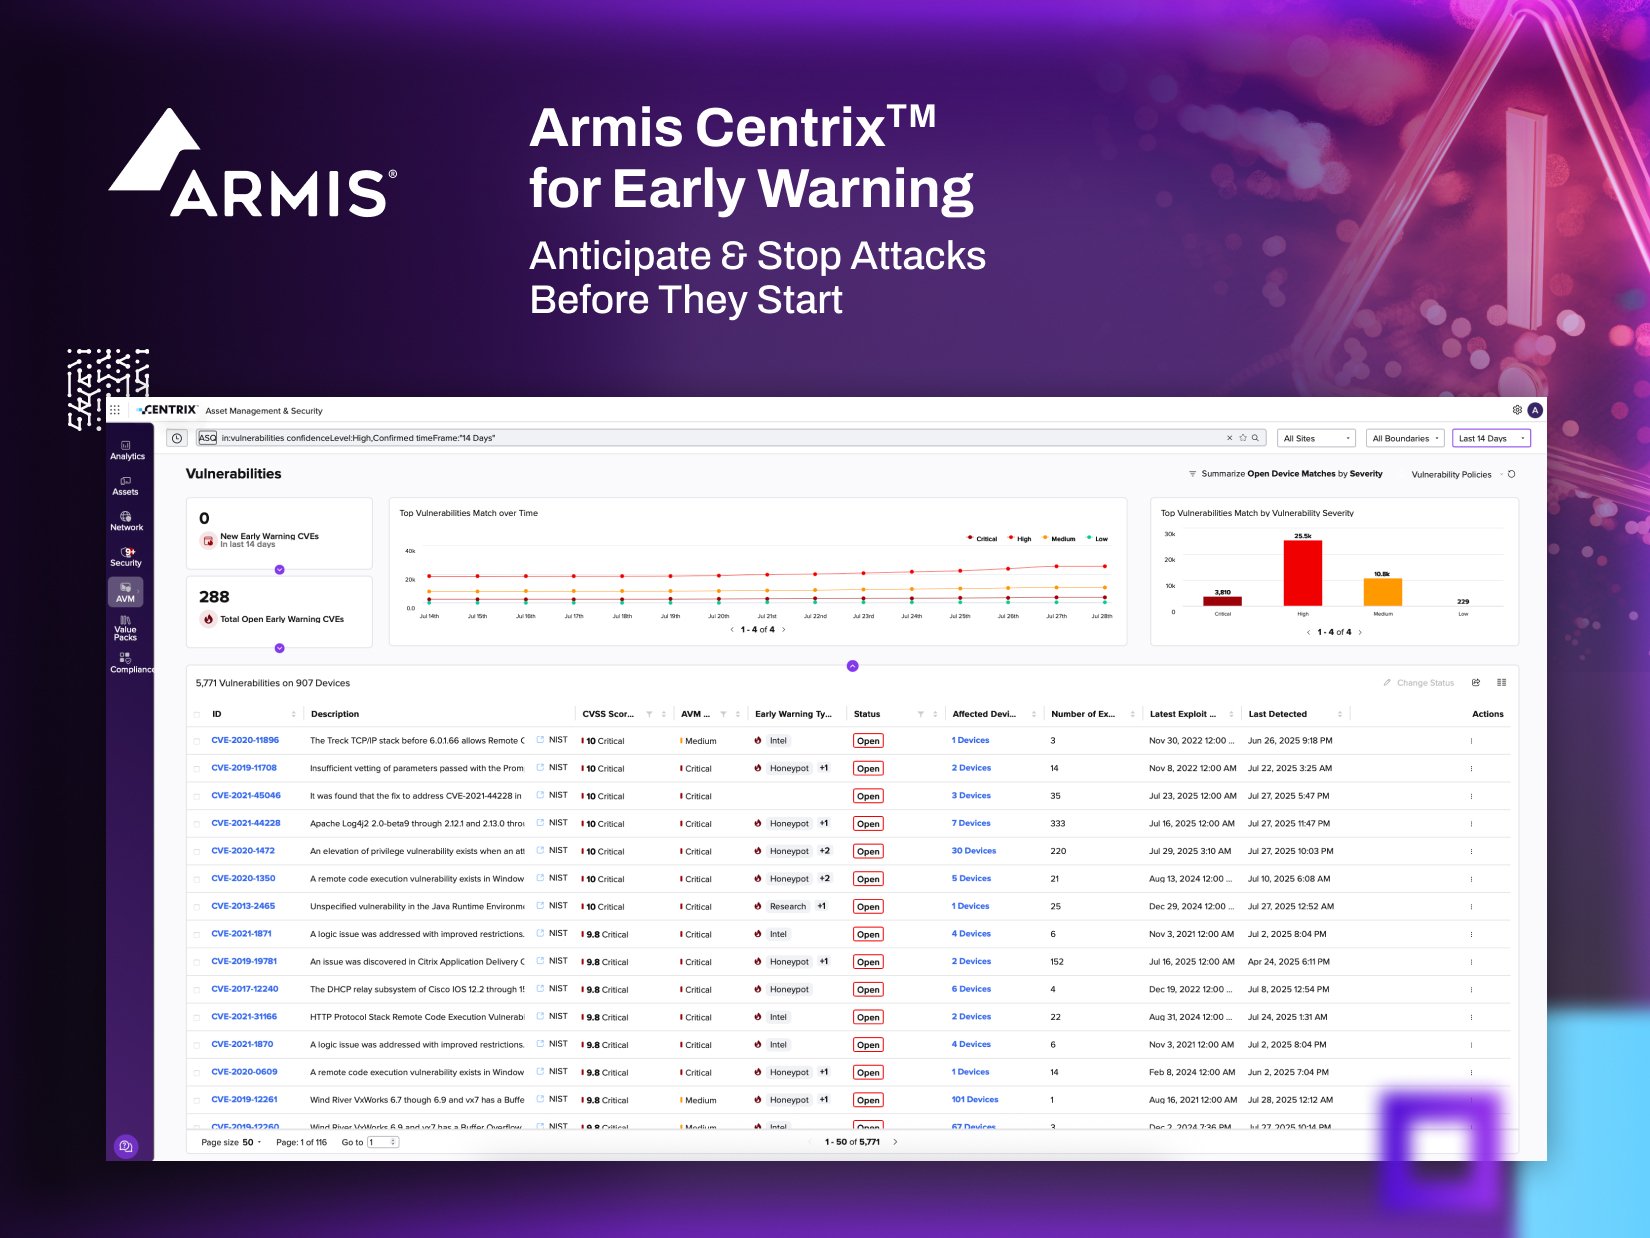Clear the search query with the X icon
Image resolution: width=1650 pixels, height=1238 pixels.
[x=1230, y=438]
